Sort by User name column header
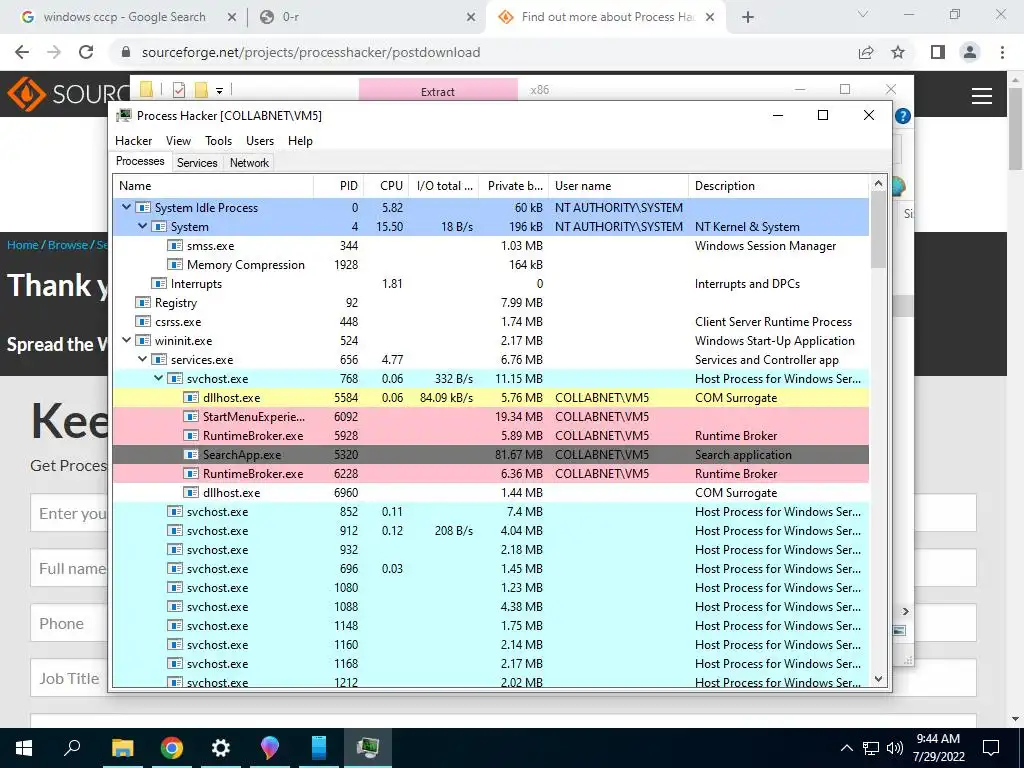 (618, 186)
